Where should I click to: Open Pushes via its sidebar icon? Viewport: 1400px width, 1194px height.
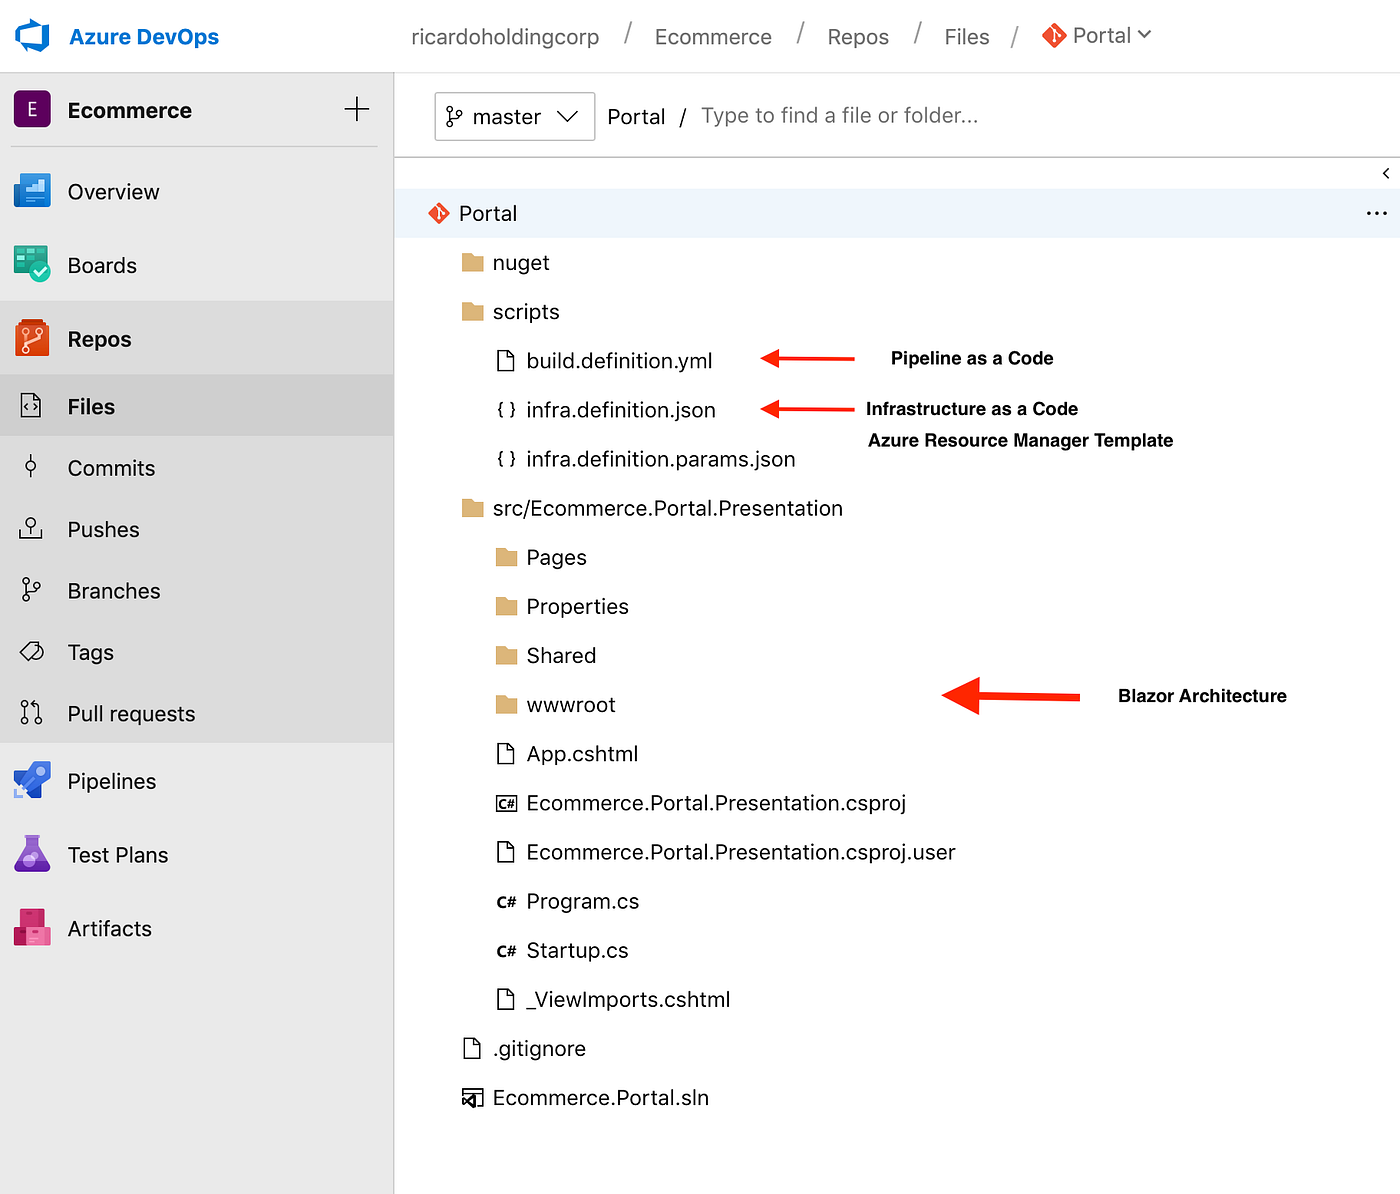32,529
